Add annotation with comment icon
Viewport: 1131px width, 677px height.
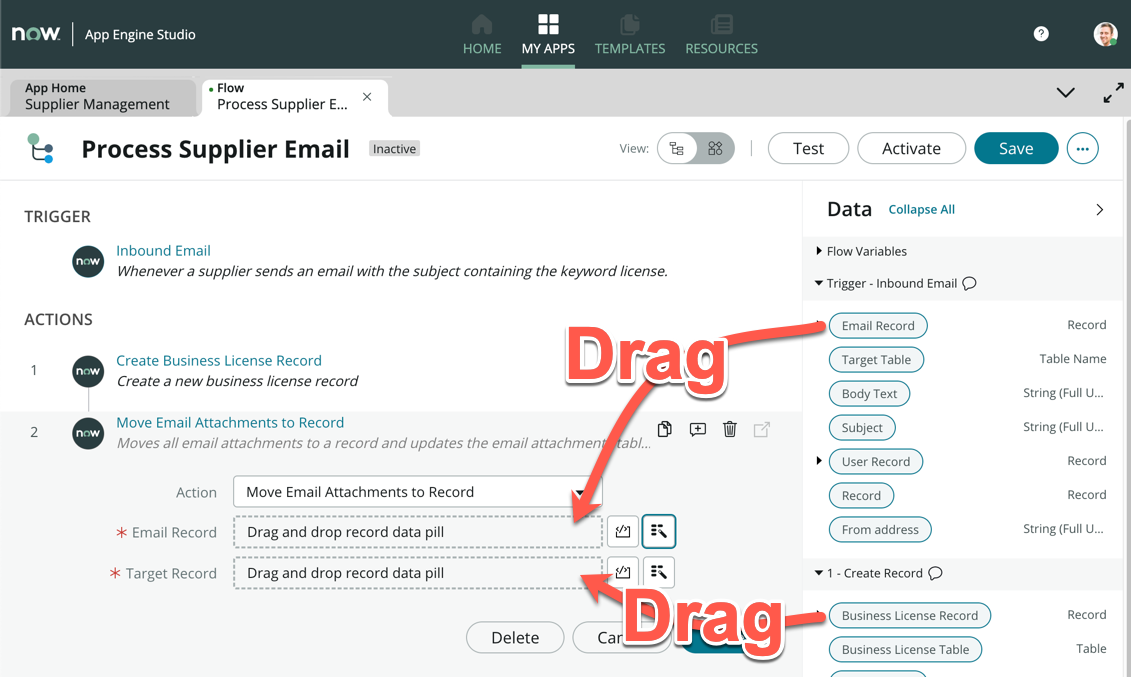pyautogui.click(x=698, y=429)
